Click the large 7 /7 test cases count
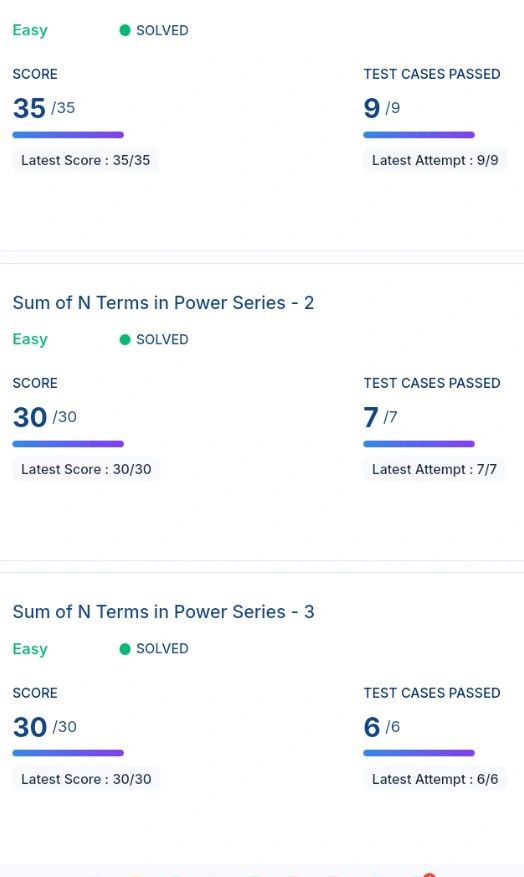The width and height of the screenshot is (524, 877). 380,417
